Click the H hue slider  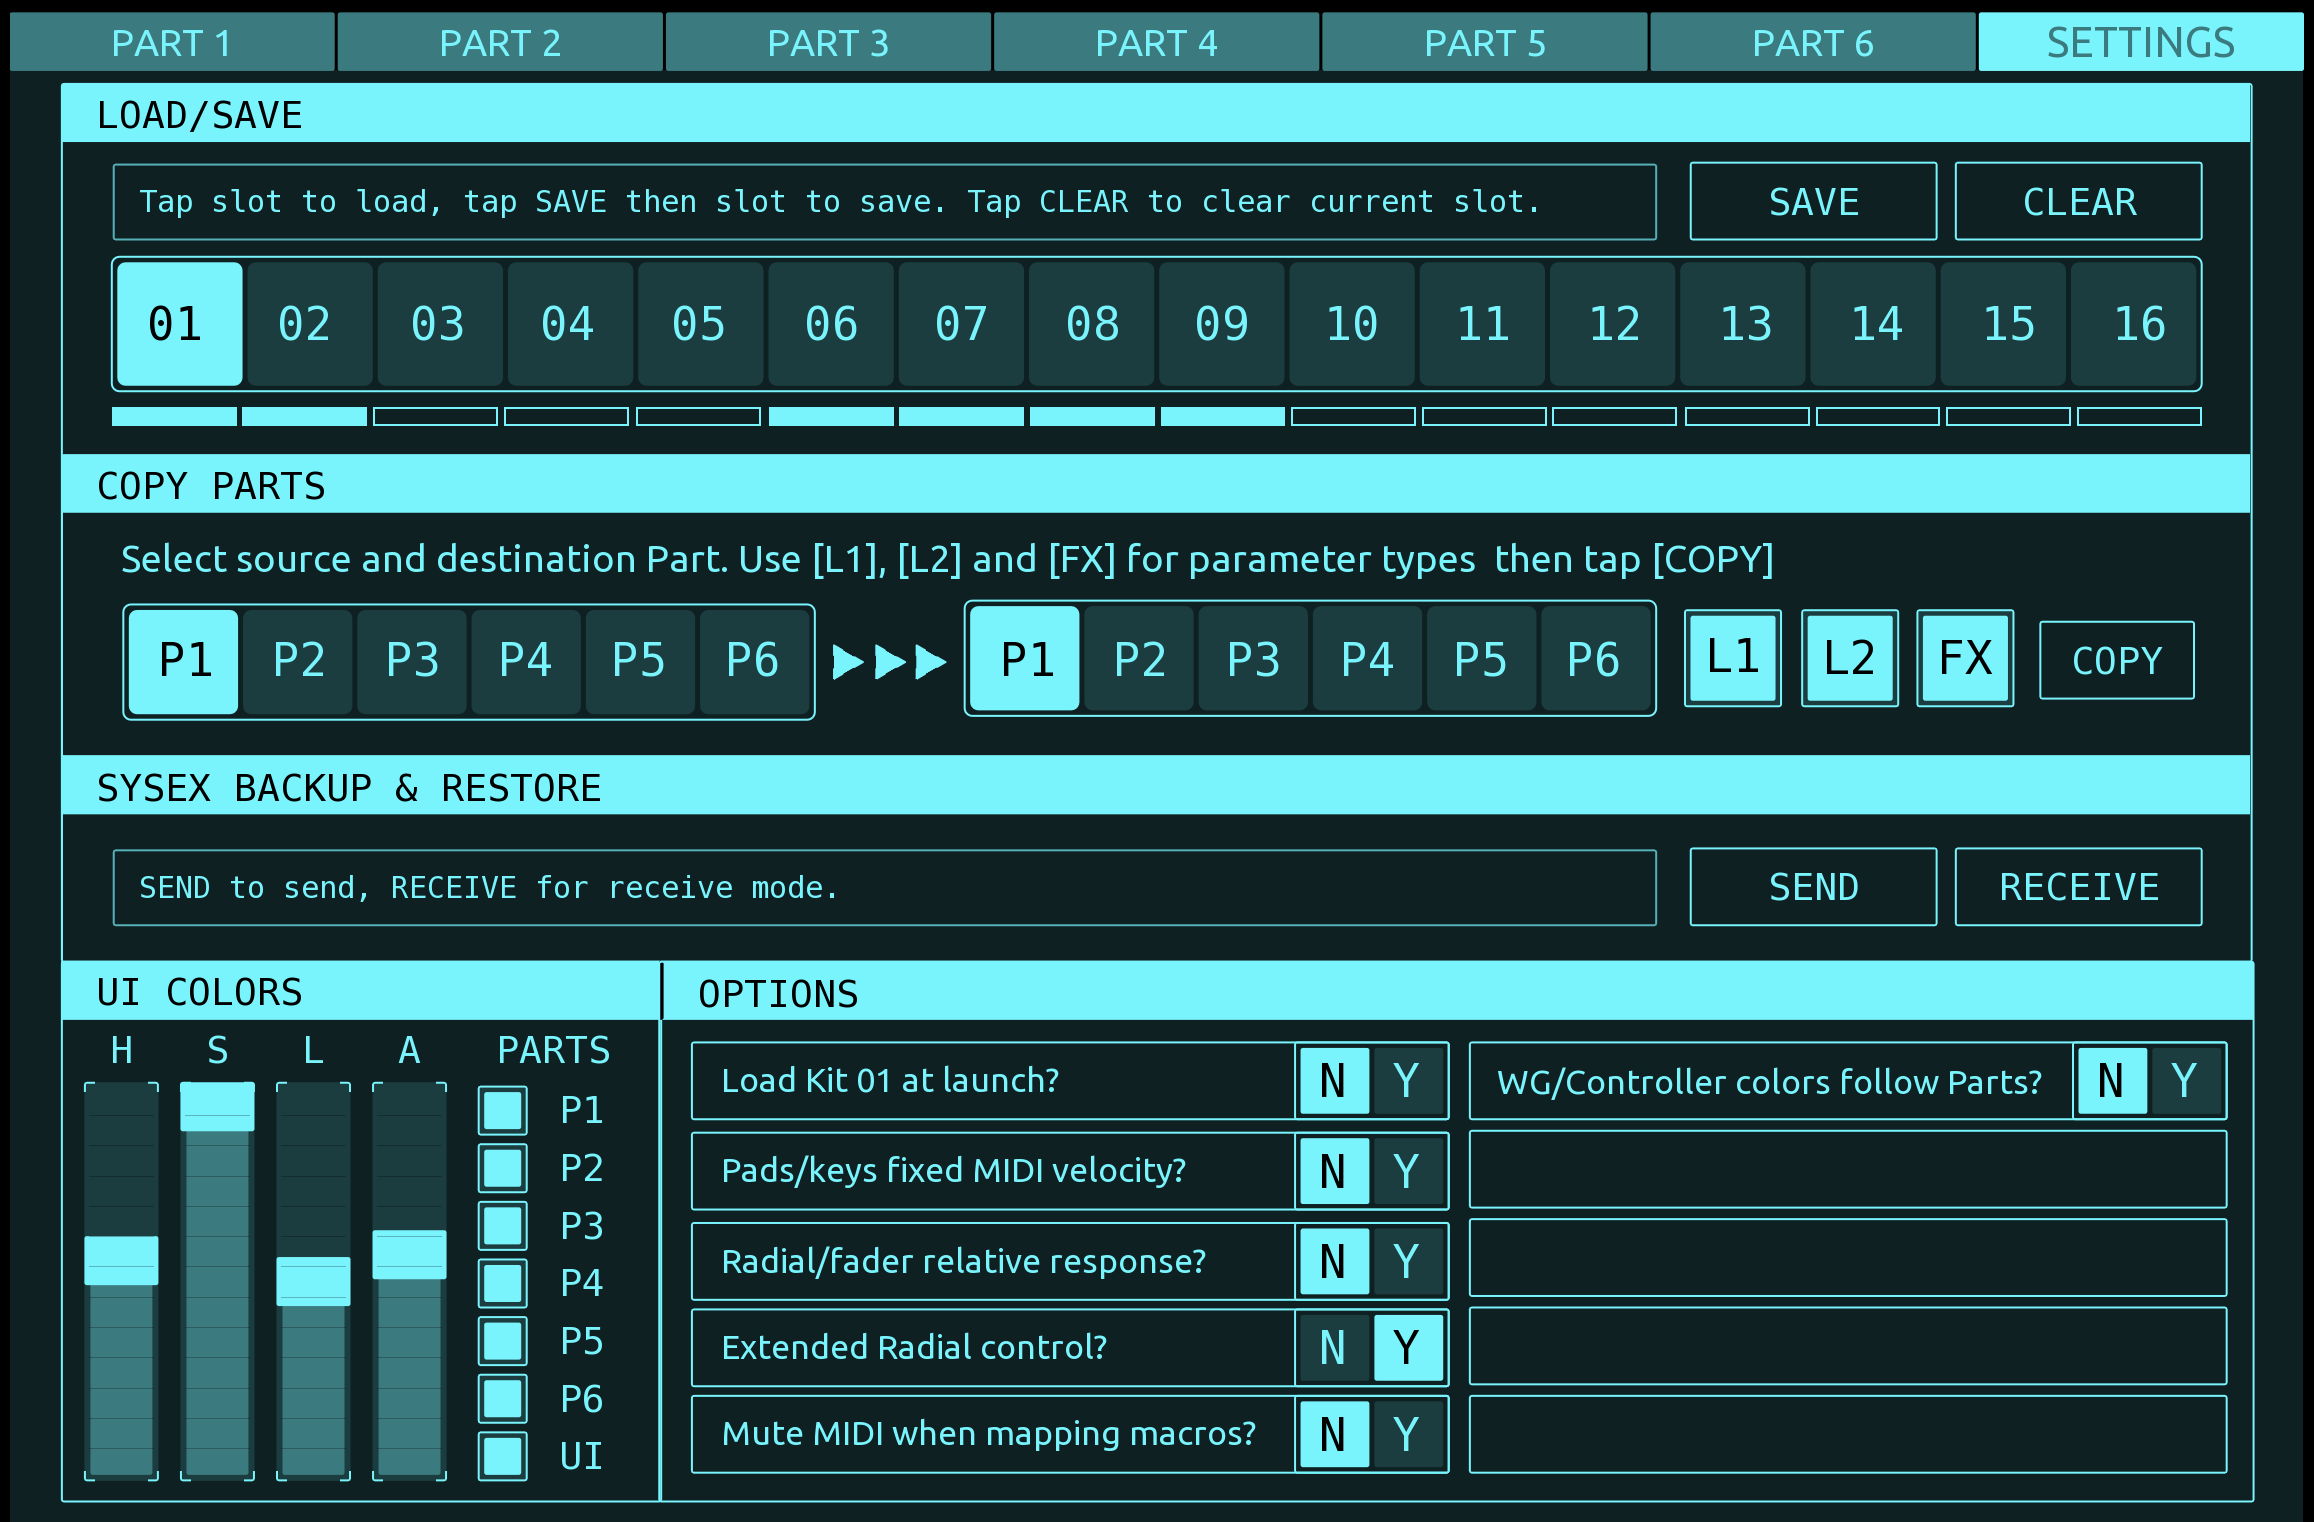coord(121,1280)
